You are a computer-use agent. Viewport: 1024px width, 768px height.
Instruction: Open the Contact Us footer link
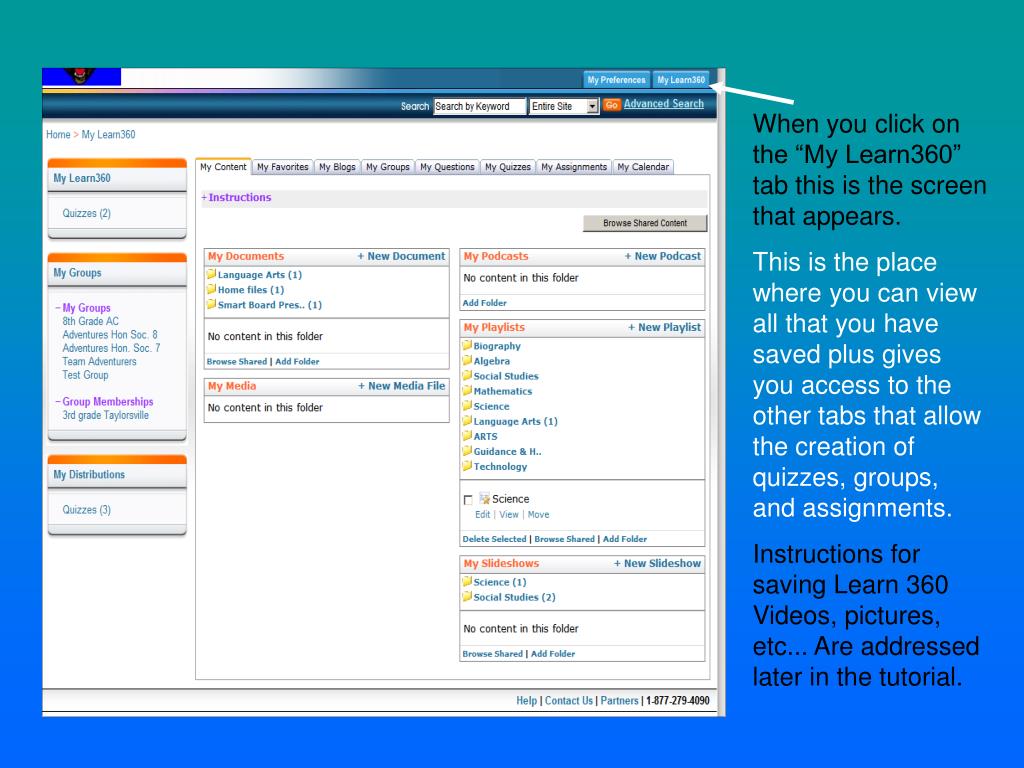point(569,701)
